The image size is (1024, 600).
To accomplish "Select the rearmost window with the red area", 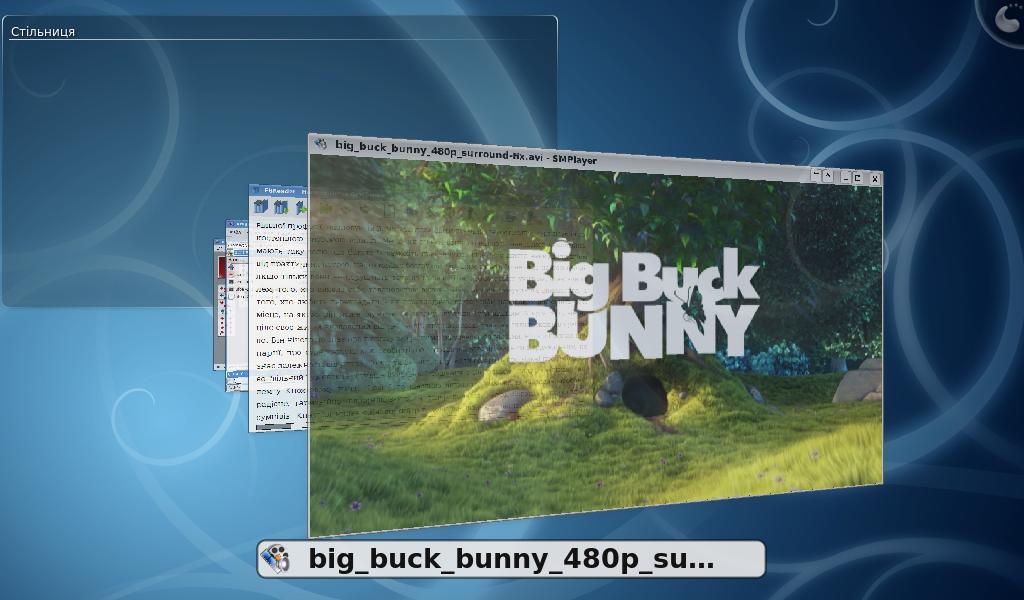I will coord(219,304).
